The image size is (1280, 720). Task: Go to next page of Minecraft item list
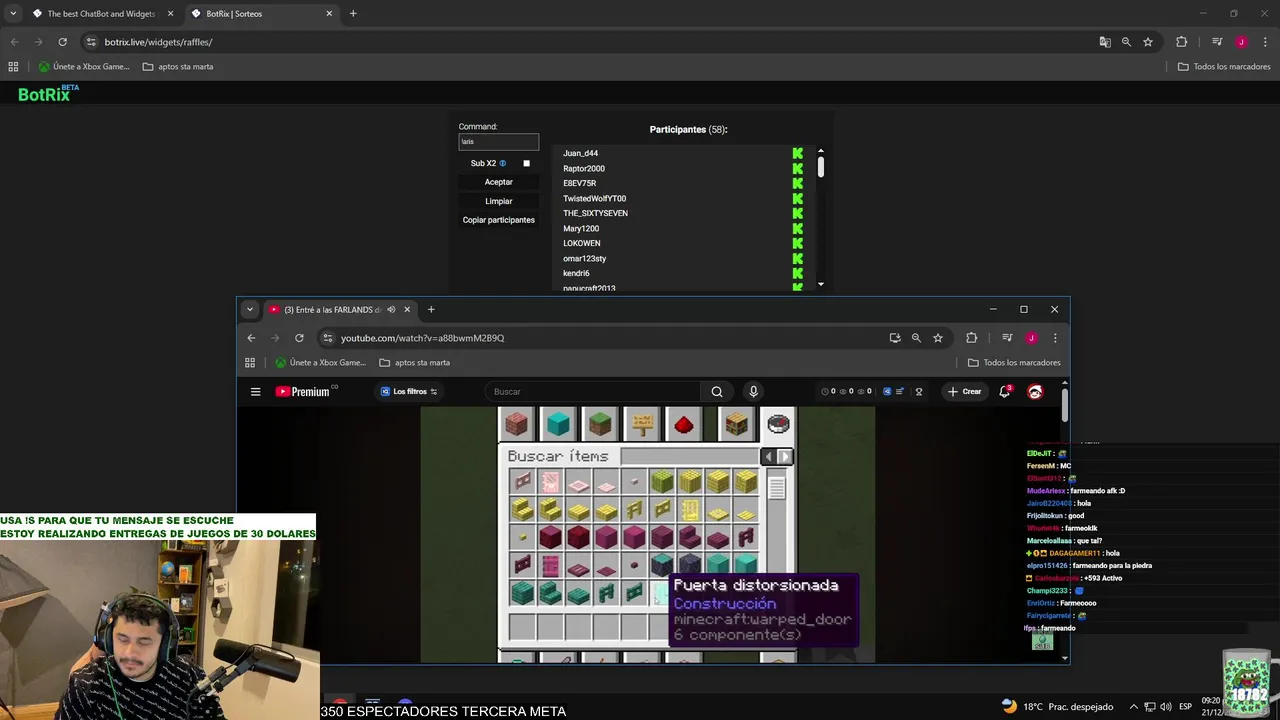click(x=785, y=457)
